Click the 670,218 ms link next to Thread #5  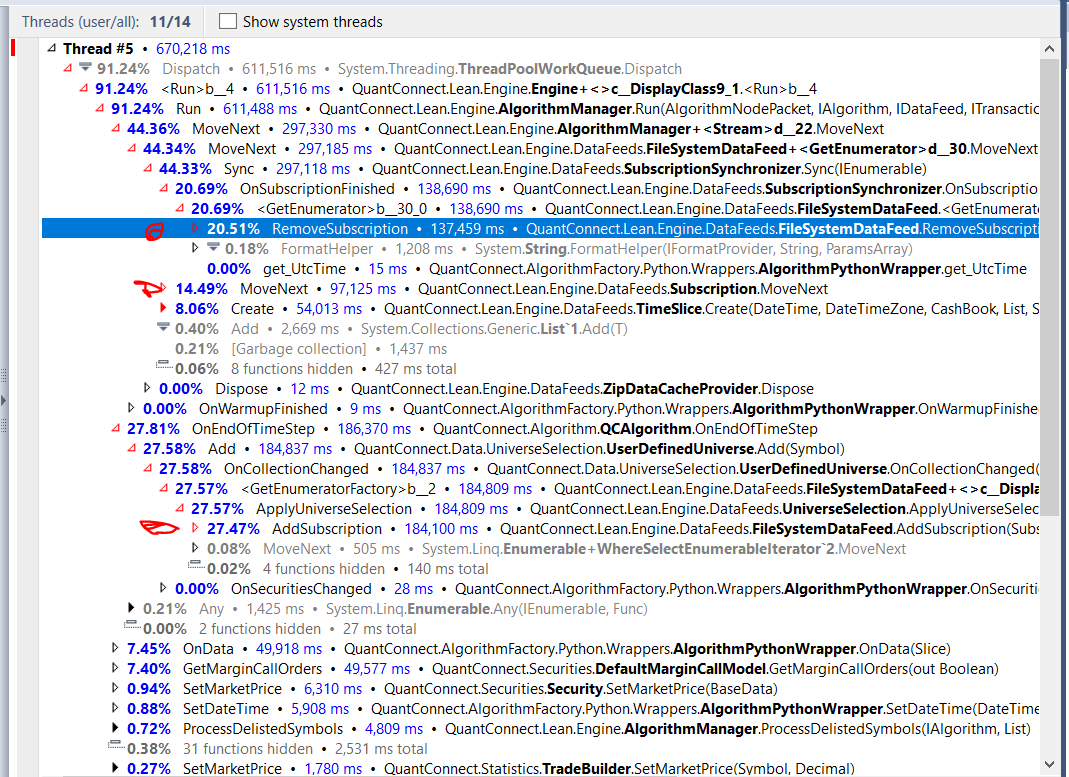pos(193,48)
